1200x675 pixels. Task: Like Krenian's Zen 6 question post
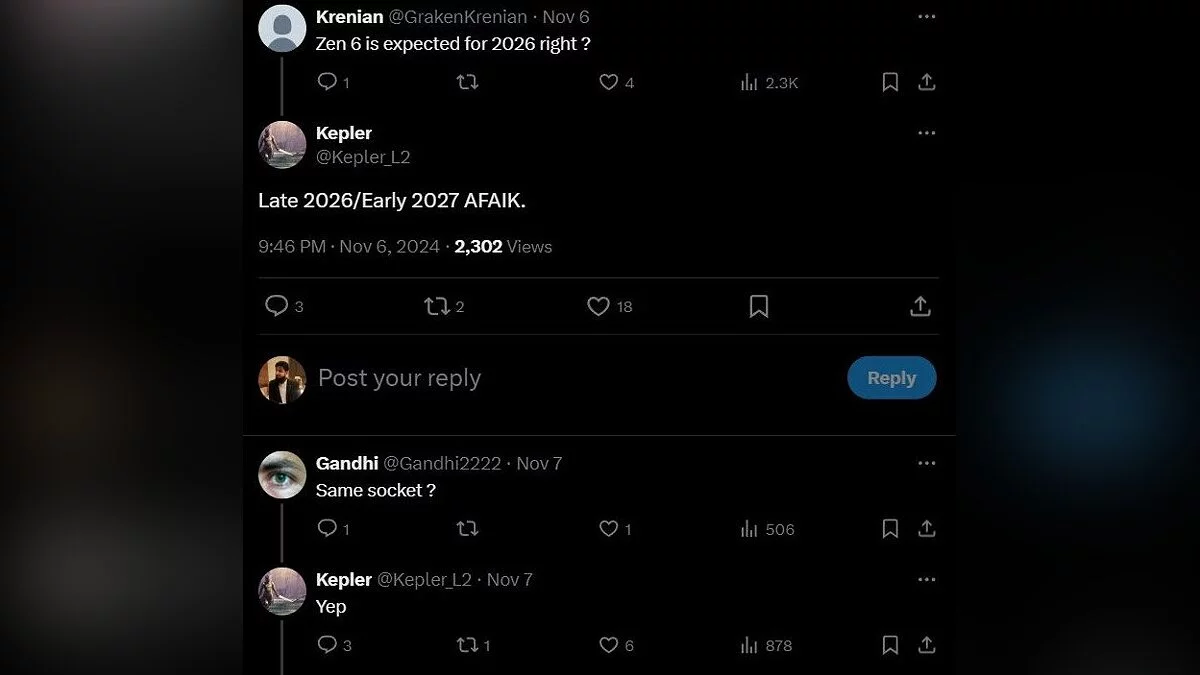[x=608, y=83]
